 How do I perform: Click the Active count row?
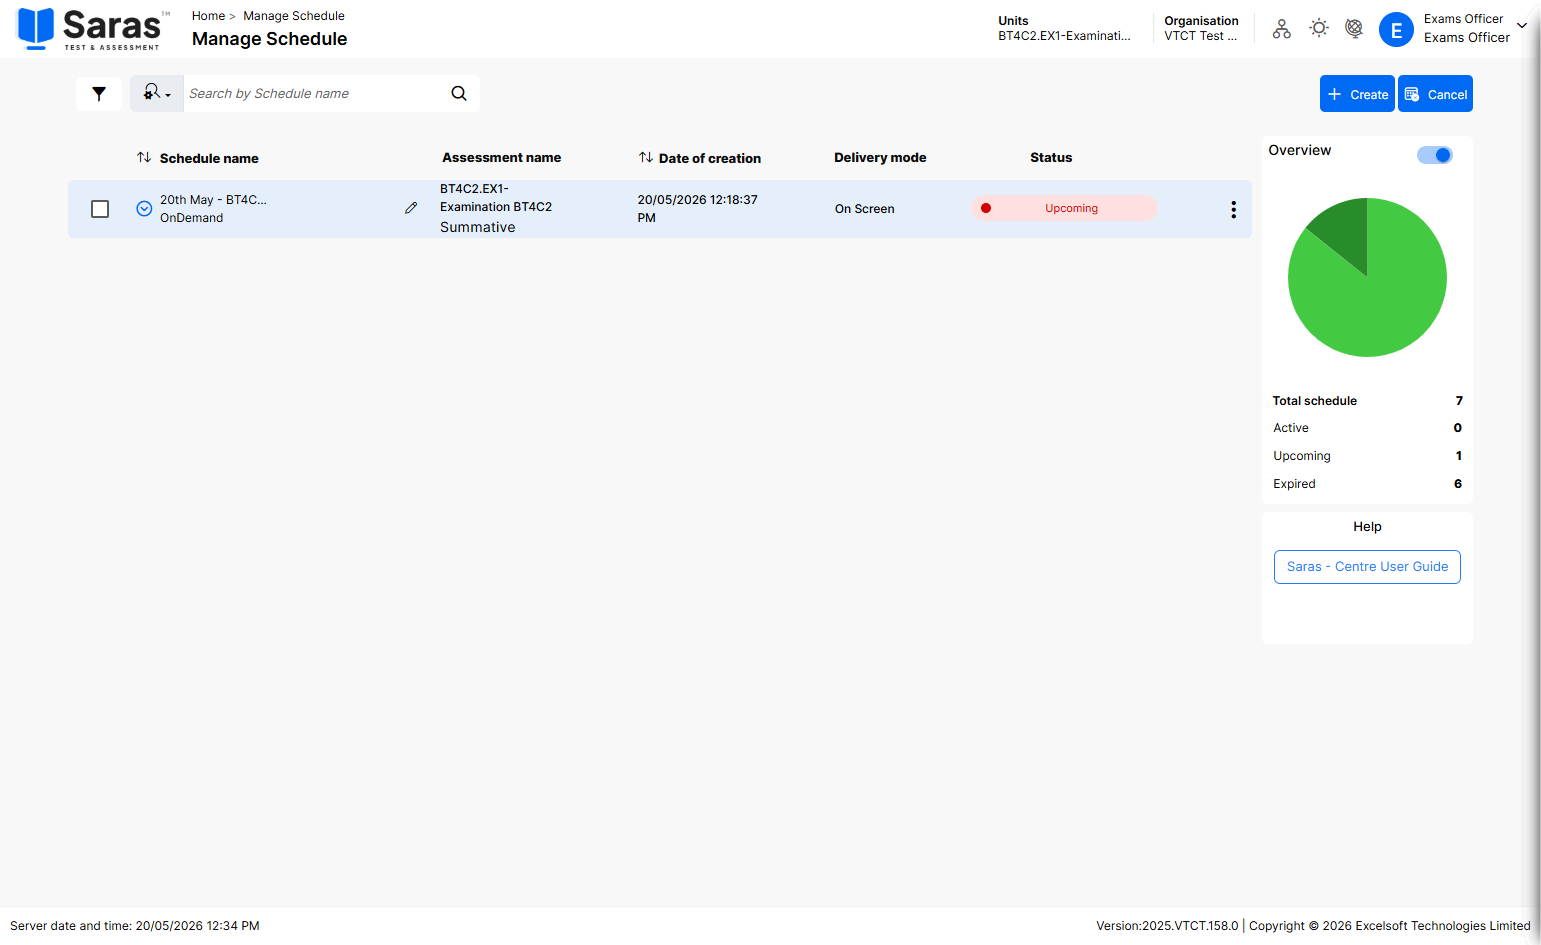pyautogui.click(x=1367, y=428)
